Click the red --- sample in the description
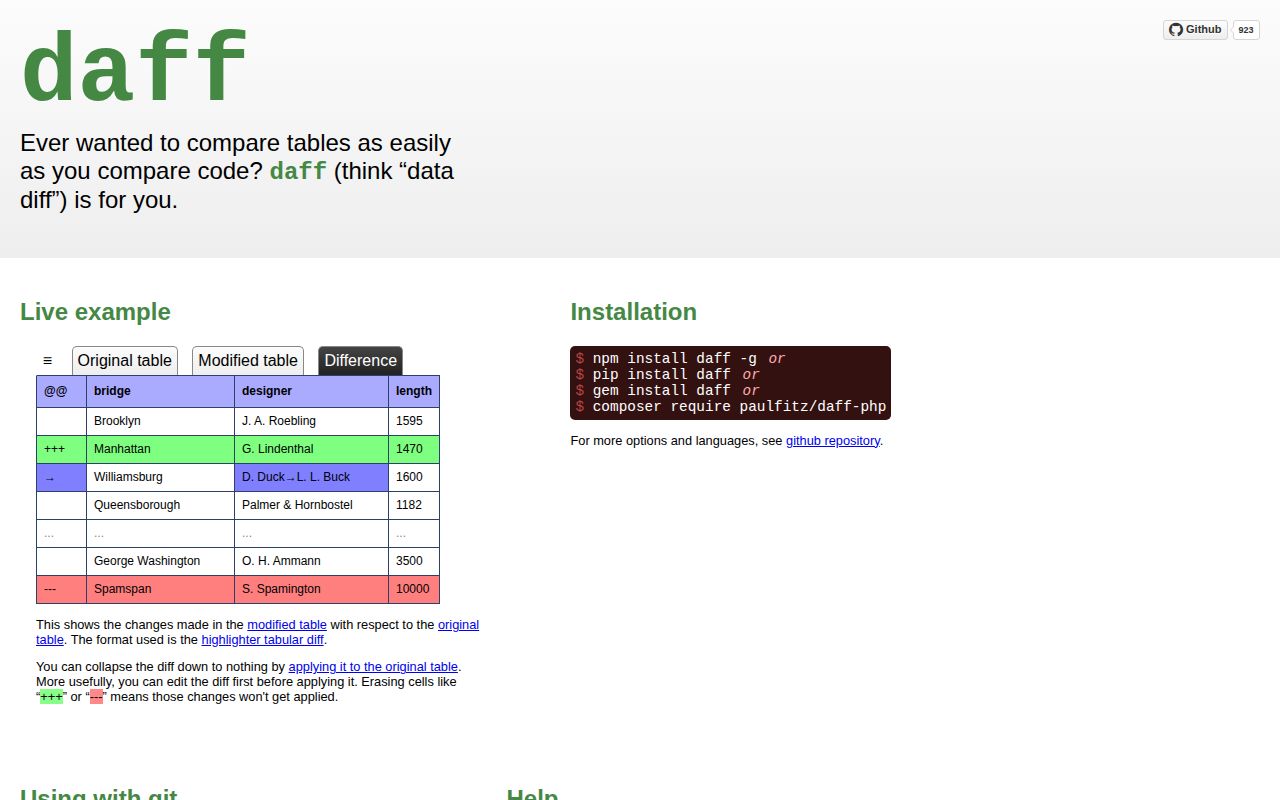The width and height of the screenshot is (1280, 800). [96, 697]
